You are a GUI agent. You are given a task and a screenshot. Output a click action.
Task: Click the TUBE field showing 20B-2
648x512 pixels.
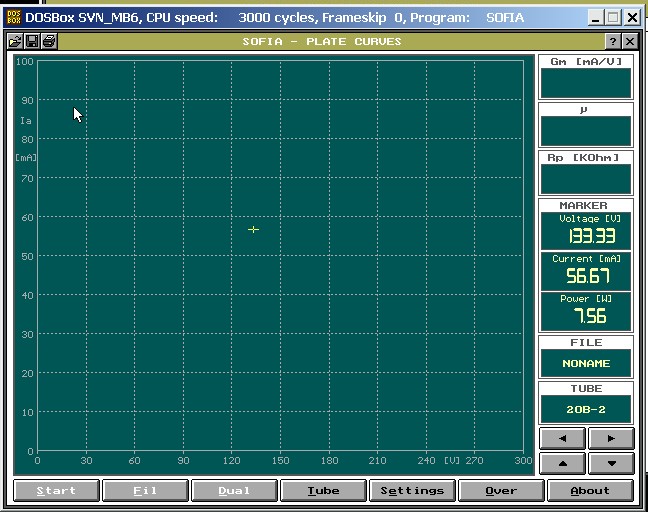pyautogui.click(x=586, y=409)
